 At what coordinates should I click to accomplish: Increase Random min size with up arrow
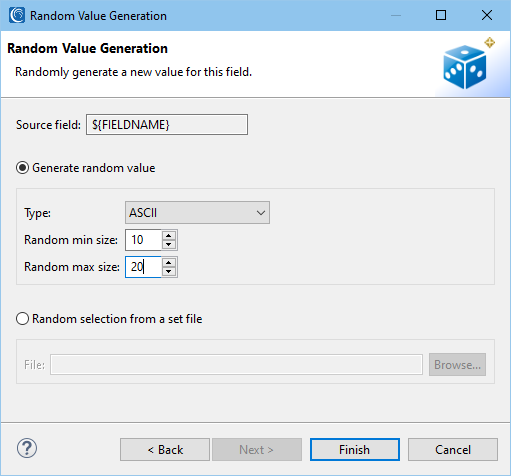point(169,236)
